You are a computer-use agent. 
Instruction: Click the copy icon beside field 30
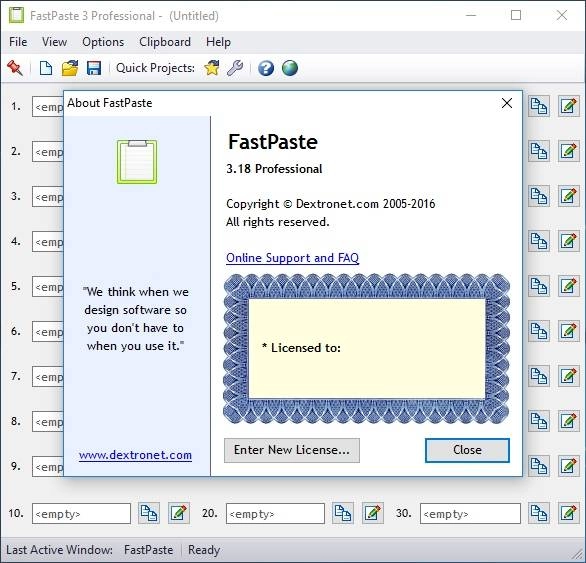point(539,513)
